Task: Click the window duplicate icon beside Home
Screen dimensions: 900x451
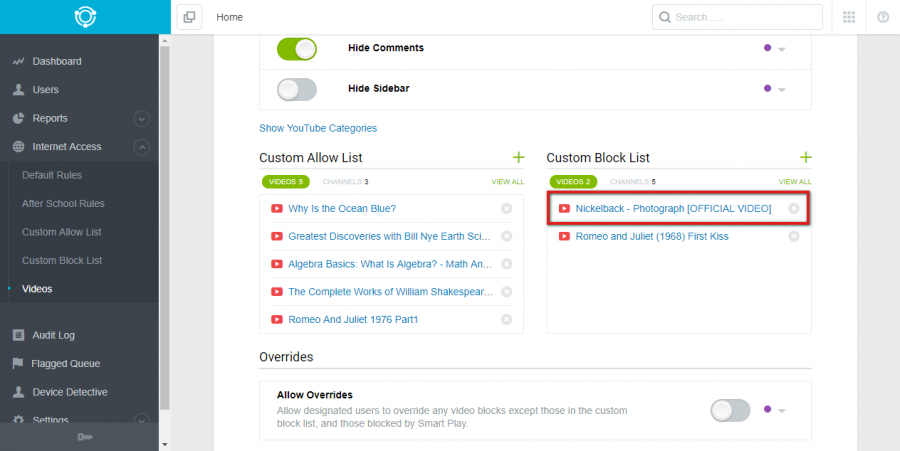Action: coord(189,17)
